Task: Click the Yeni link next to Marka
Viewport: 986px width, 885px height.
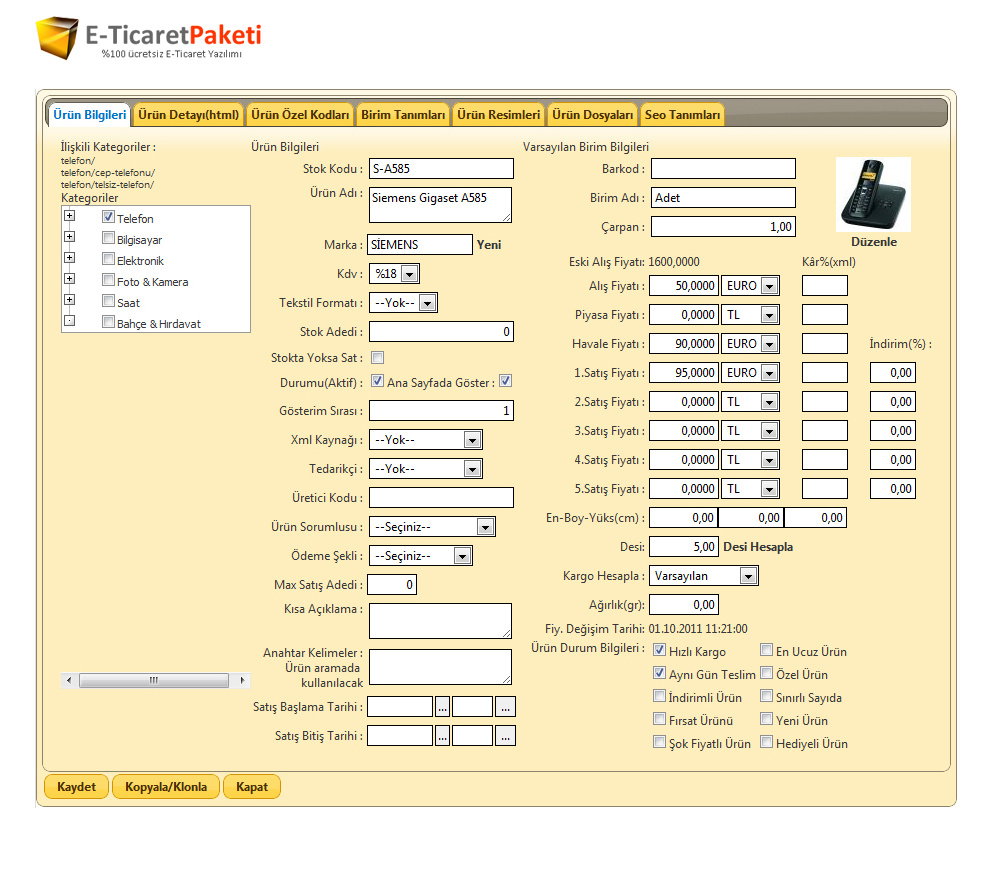Action: pyautogui.click(x=488, y=244)
